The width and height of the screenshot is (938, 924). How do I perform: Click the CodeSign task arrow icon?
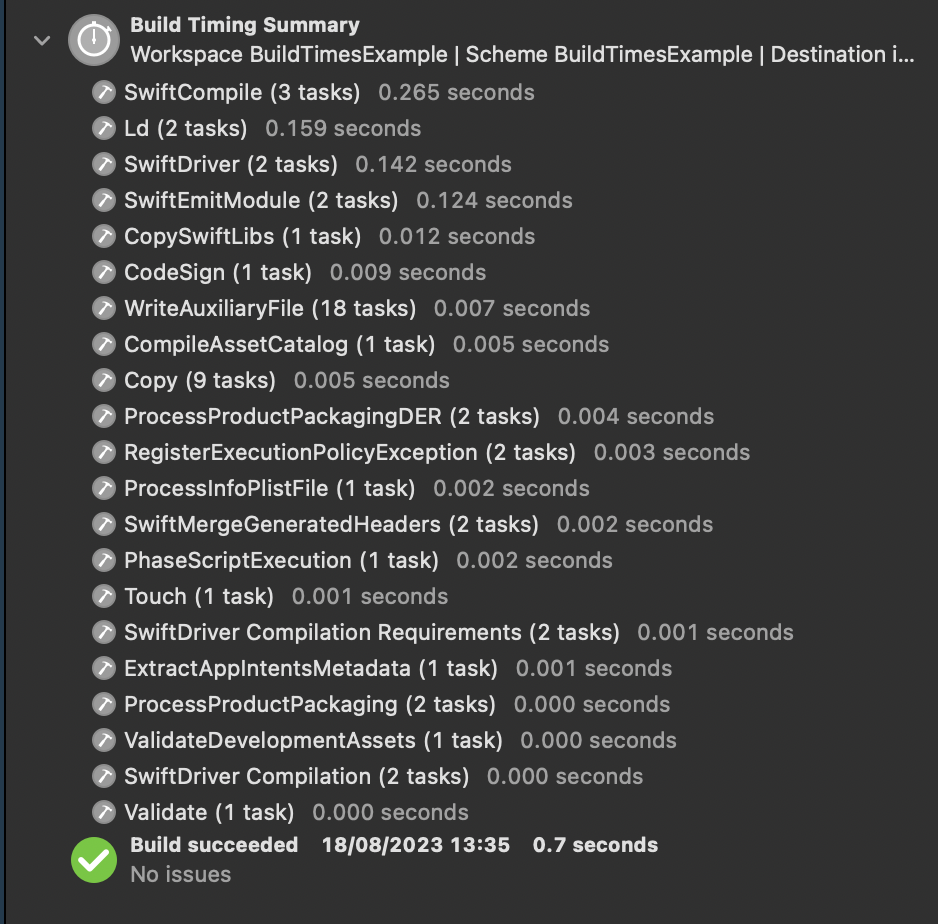coord(104,272)
